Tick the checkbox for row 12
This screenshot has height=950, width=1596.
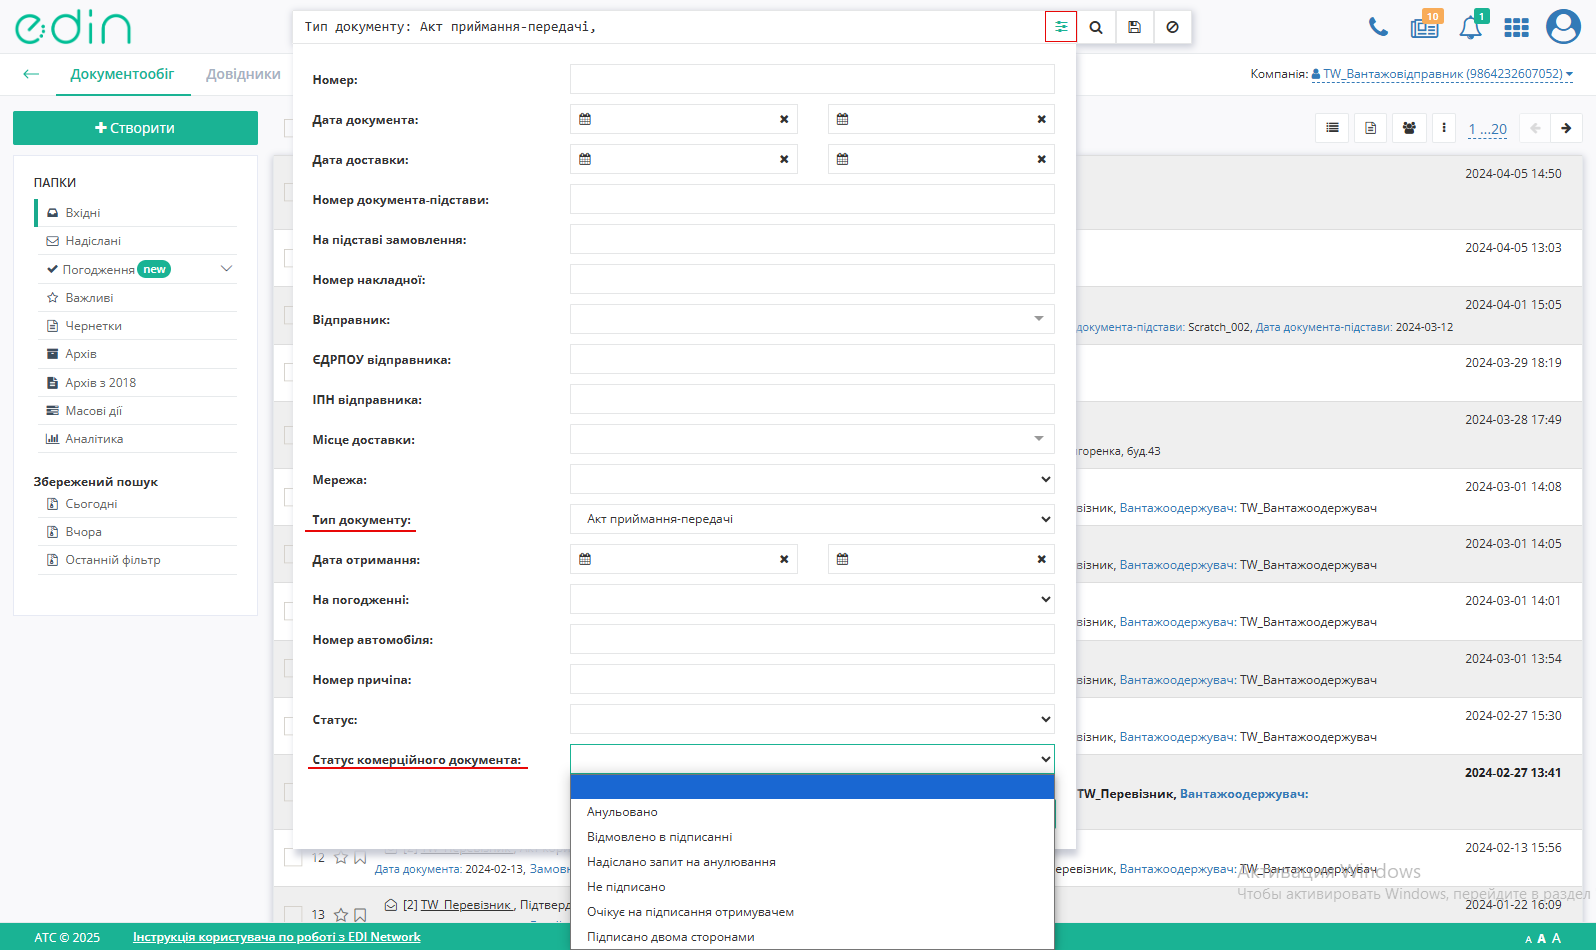pyautogui.click(x=293, y=858)
